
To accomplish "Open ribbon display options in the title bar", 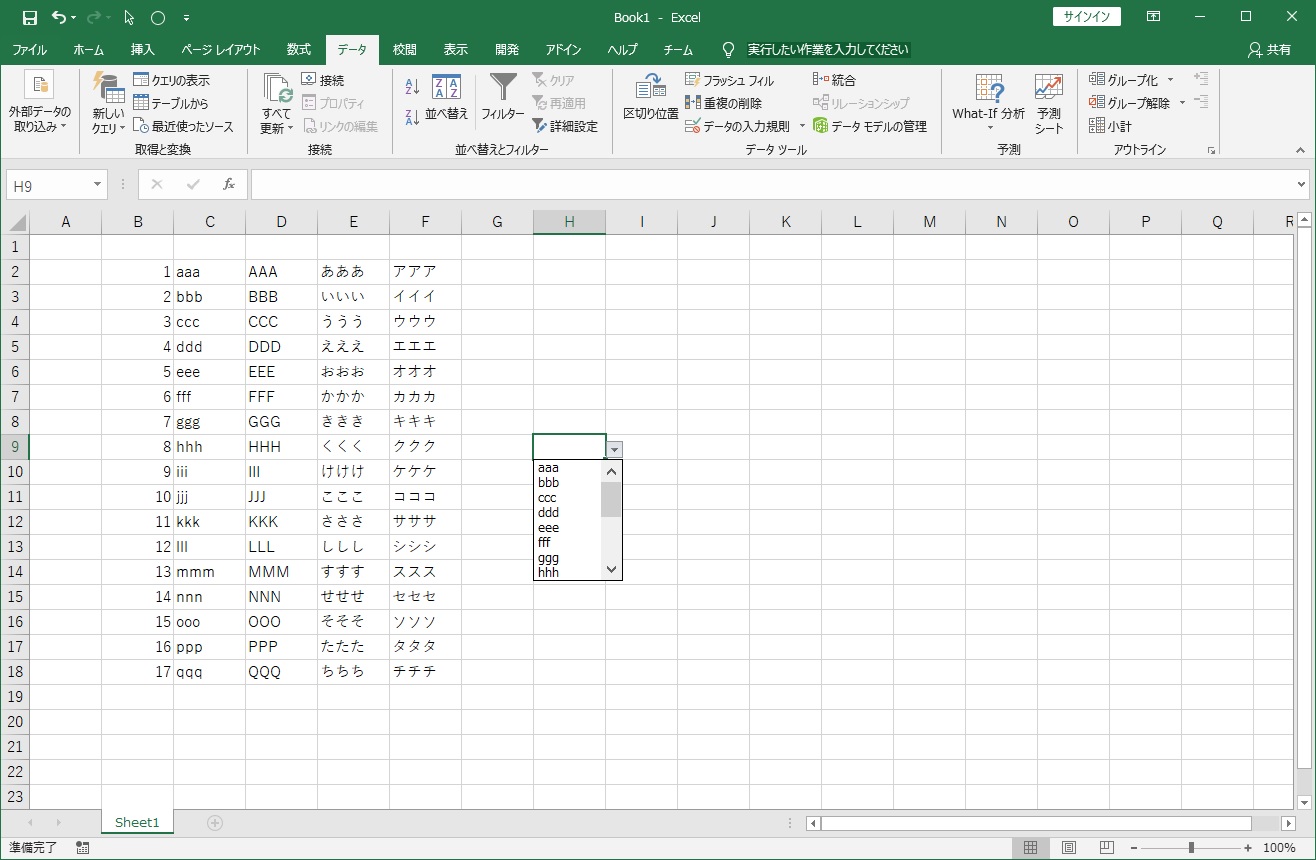I will click(x=1154, y=17).
